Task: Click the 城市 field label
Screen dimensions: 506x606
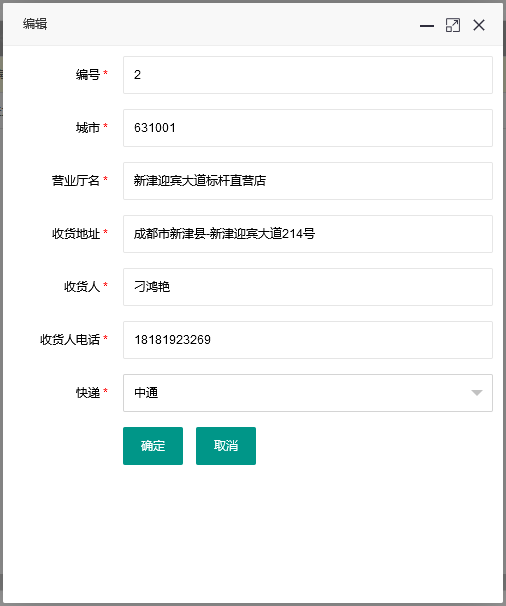Action: coord(88,128)
